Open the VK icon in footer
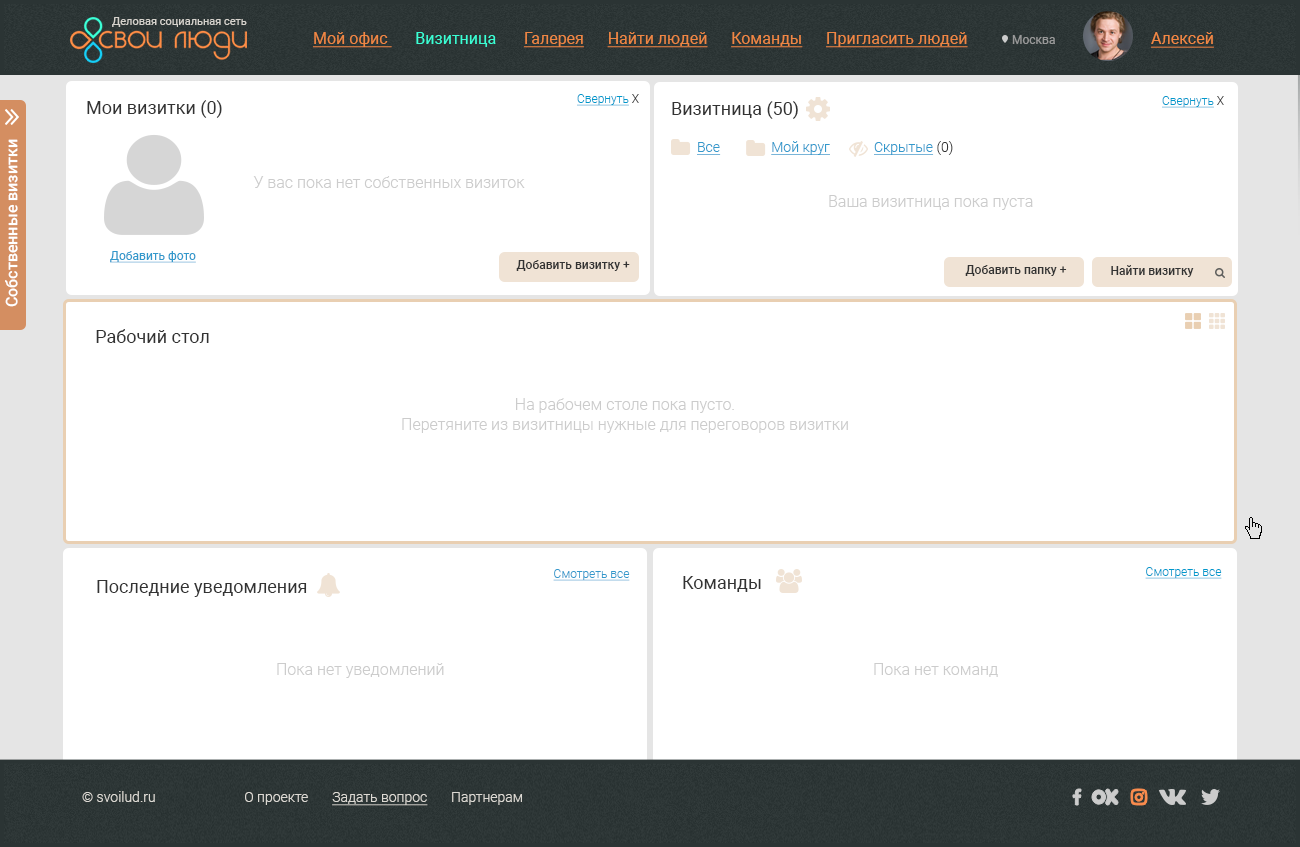1300x847 pixels. [1172, 797]
